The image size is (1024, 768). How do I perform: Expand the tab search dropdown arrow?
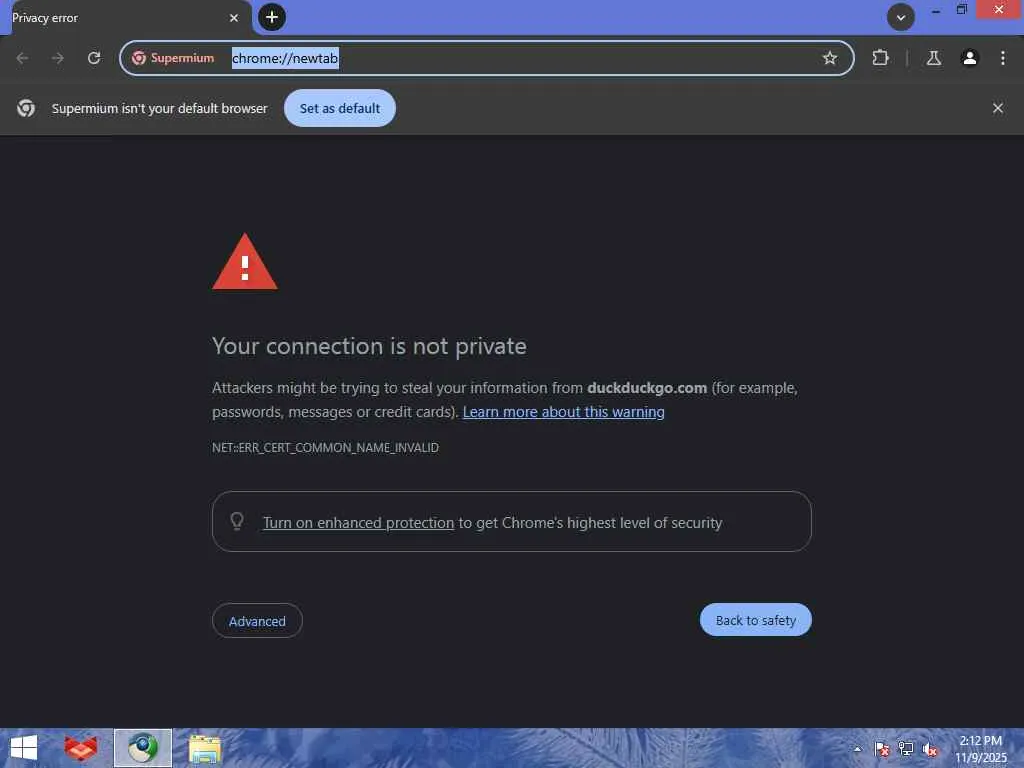click(901, 18)
